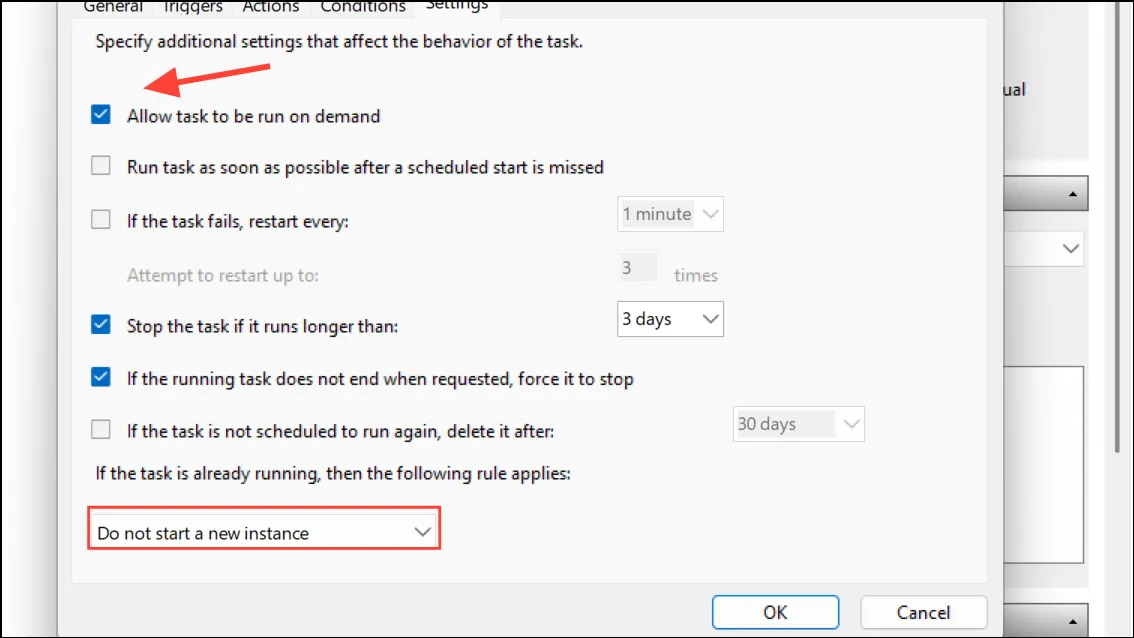Open the 1 minute restart interval dropdown
The height and width of the screenshot is (638, 1134).
[670, 214]
